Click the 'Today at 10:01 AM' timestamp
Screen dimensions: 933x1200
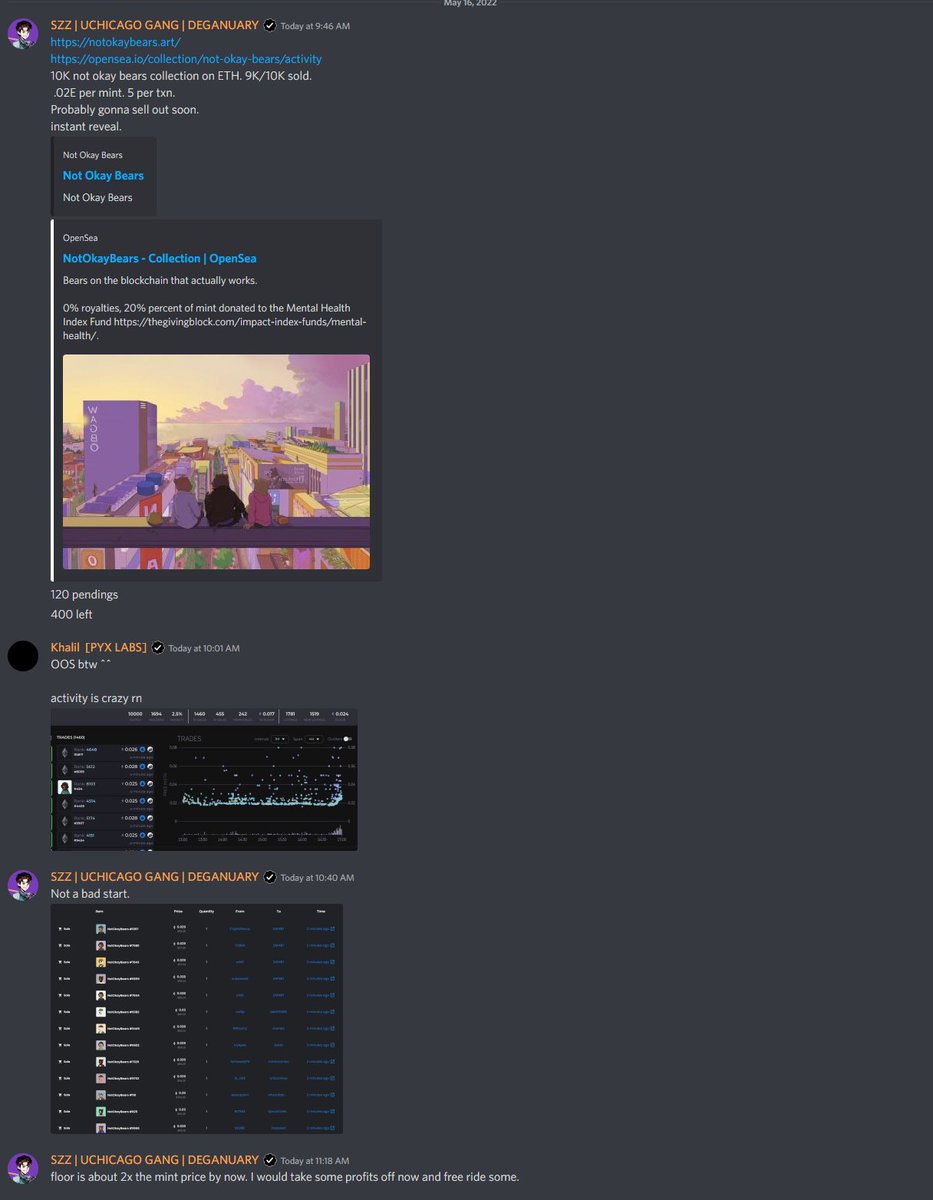204,649
